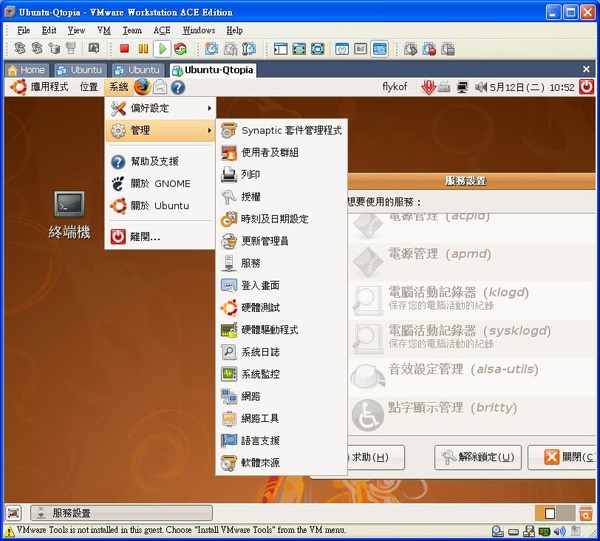600x541 pixels.
Task: Launch Firefox from the GNOME panel
Action: coord(142,87)
